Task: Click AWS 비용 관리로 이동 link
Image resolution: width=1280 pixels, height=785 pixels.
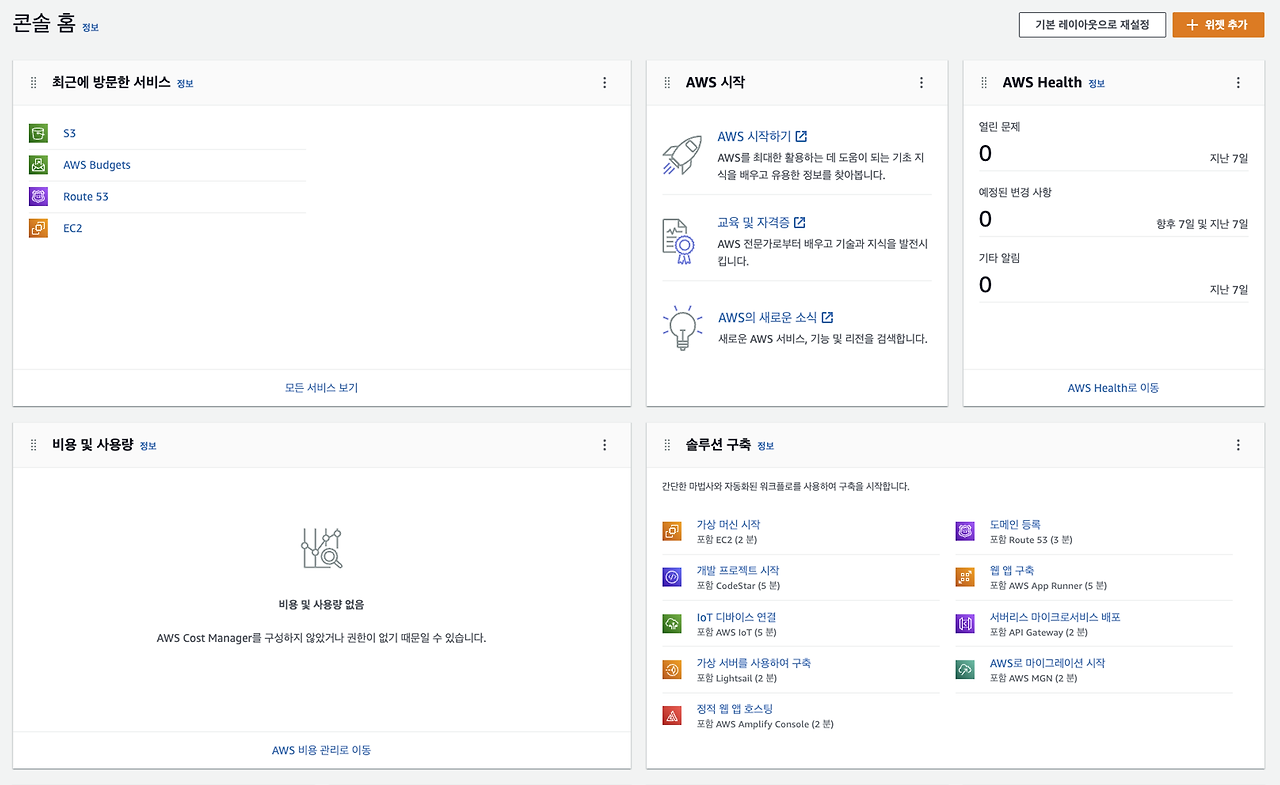Action: (321, 750)
